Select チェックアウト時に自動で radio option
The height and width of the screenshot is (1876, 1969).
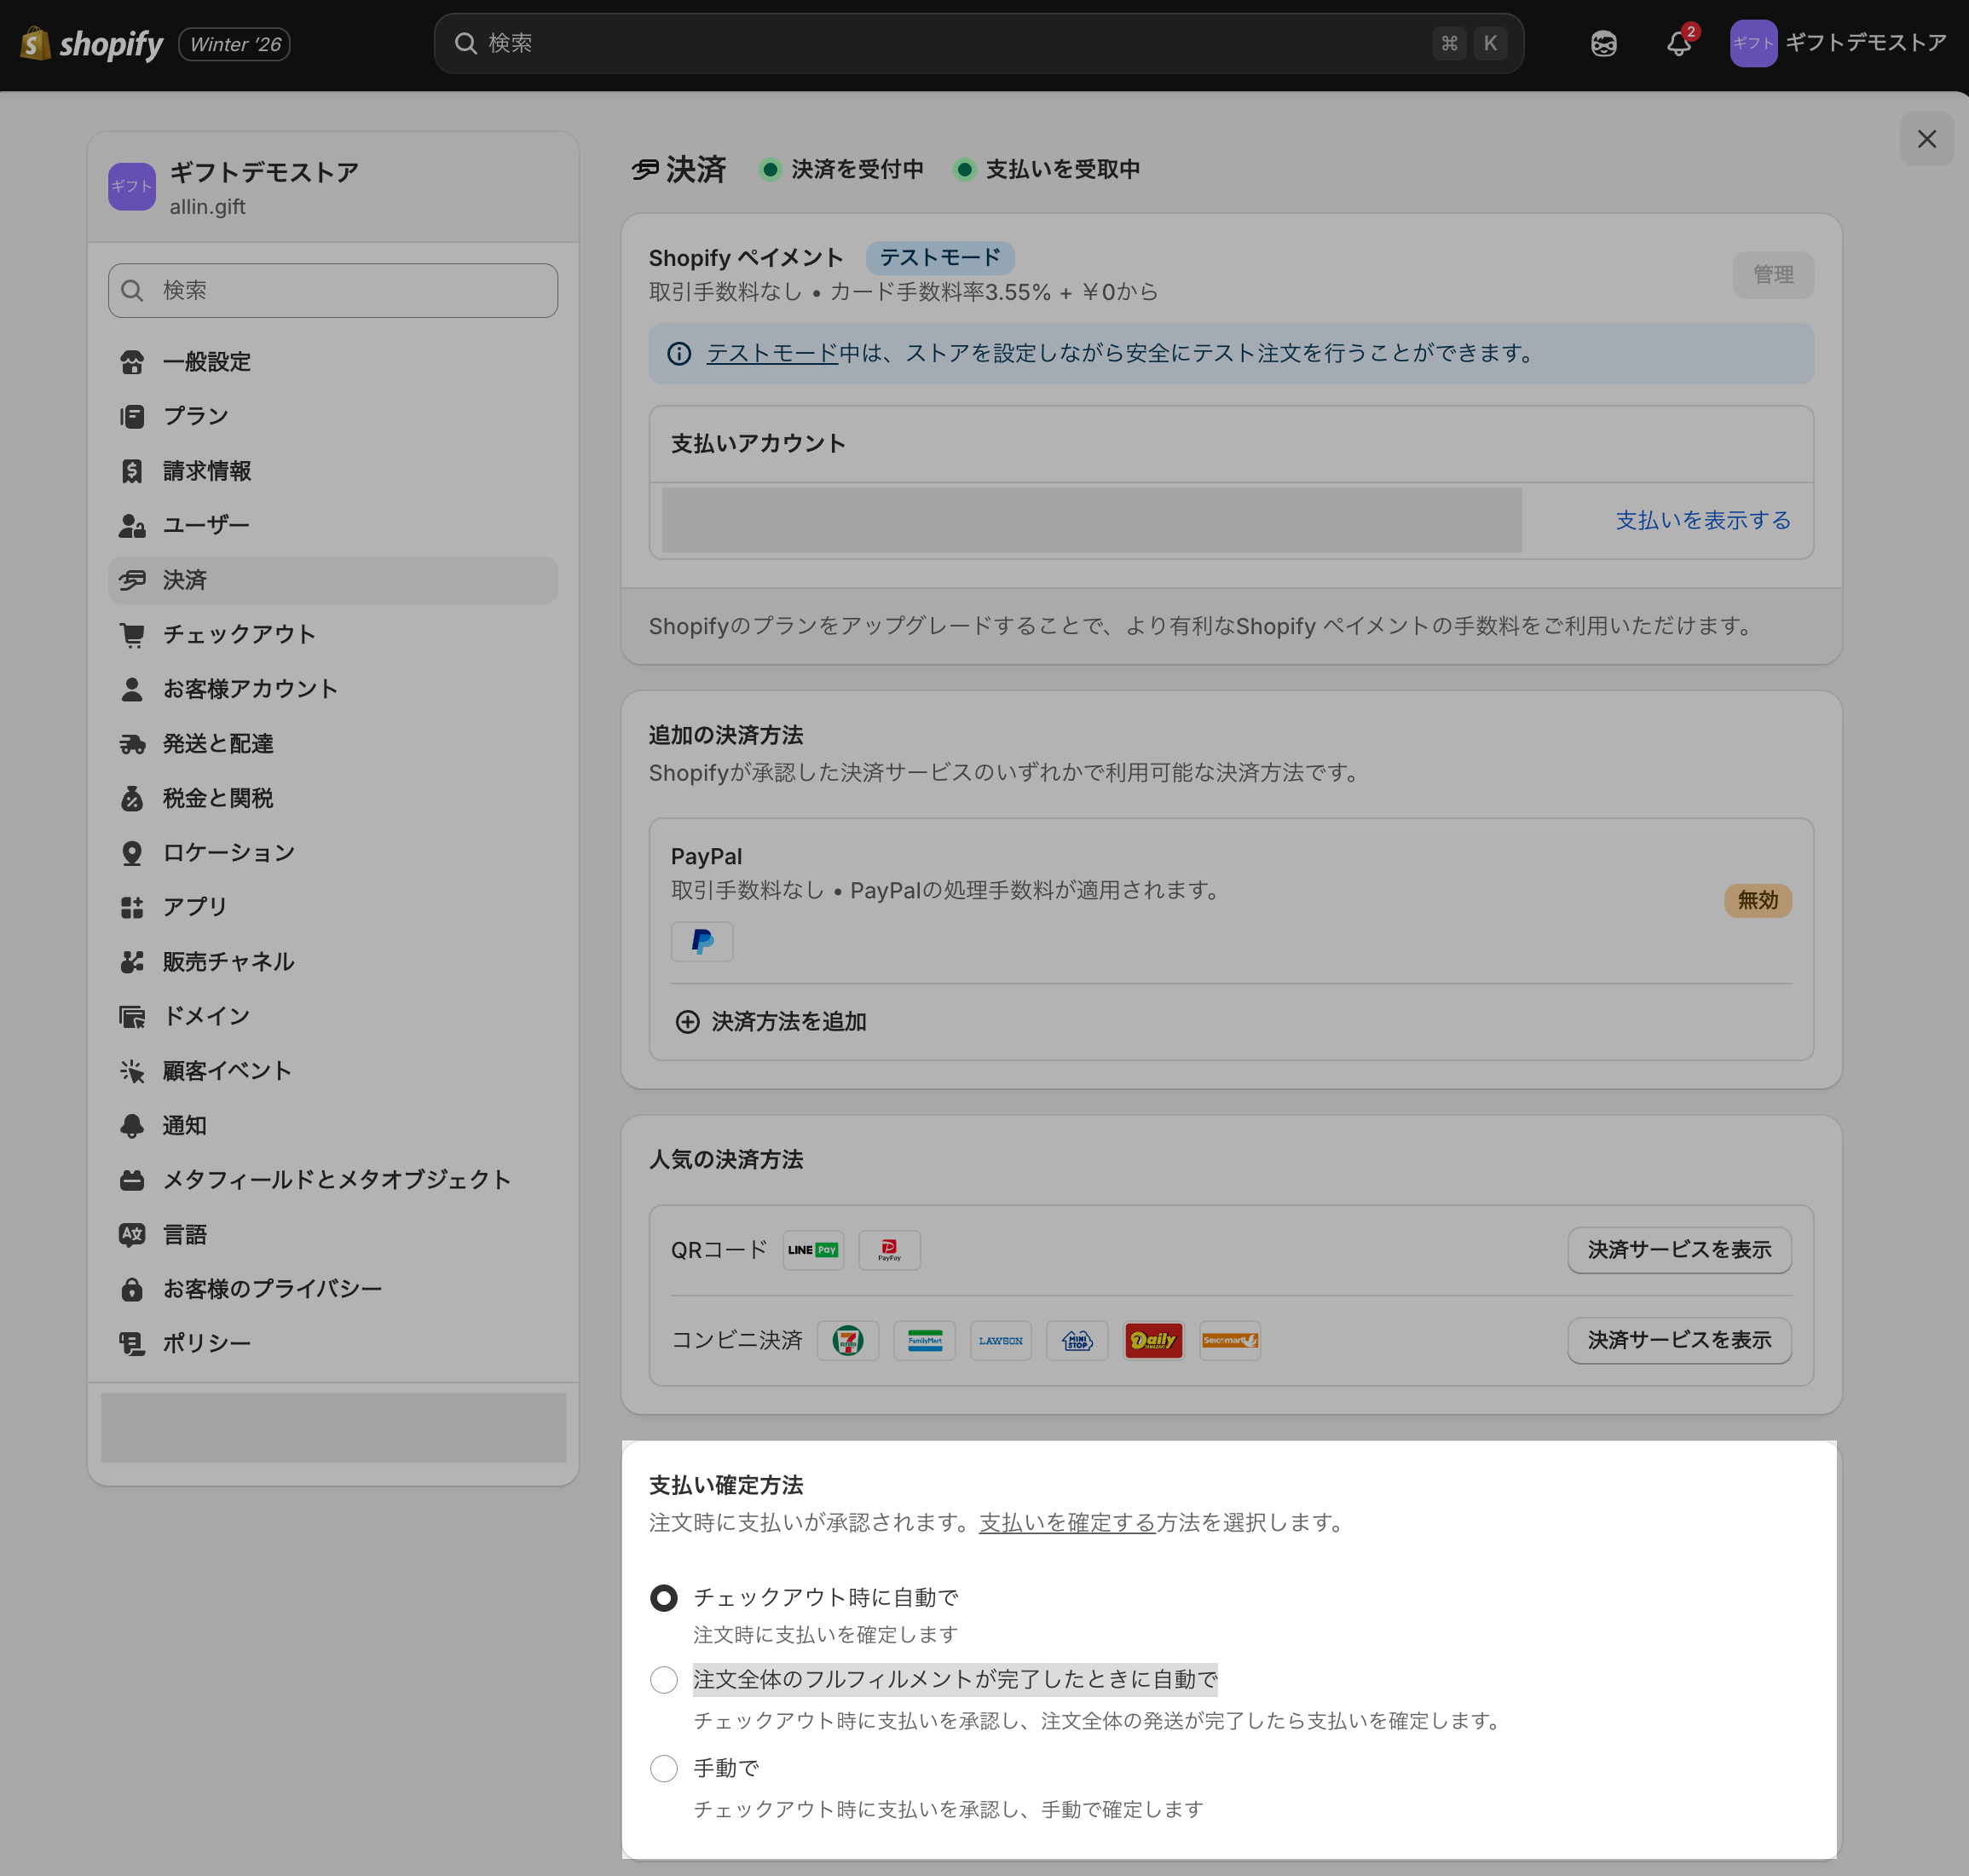664,1597
